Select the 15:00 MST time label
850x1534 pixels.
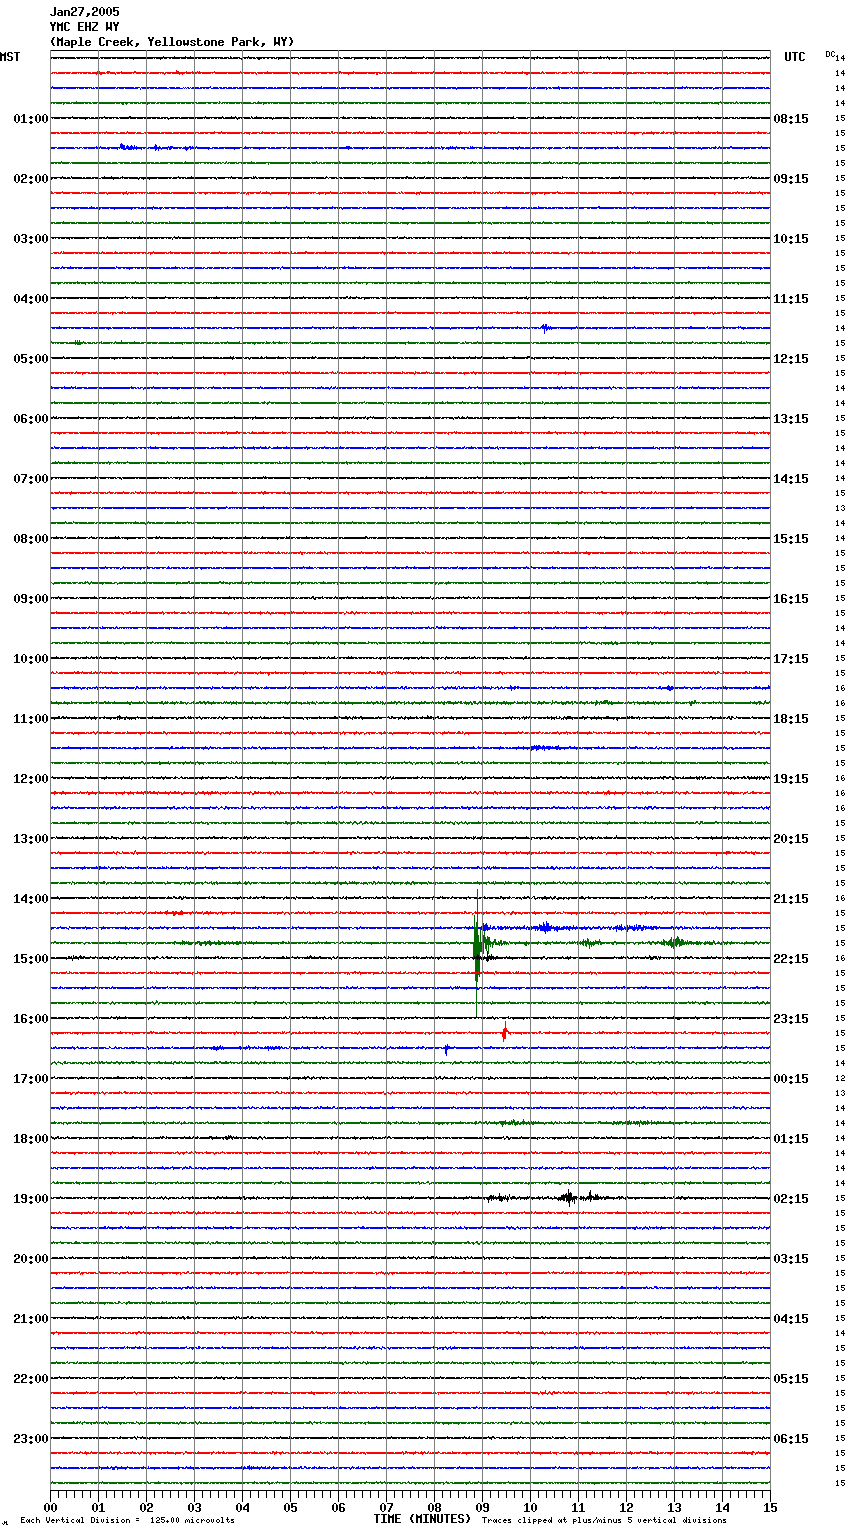point(31,959)
